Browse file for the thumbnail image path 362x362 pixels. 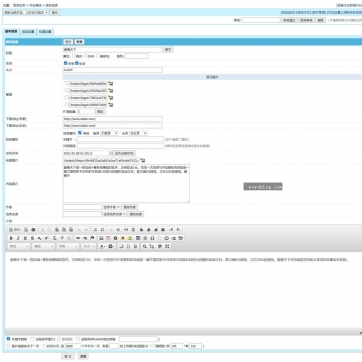(143, 160)
